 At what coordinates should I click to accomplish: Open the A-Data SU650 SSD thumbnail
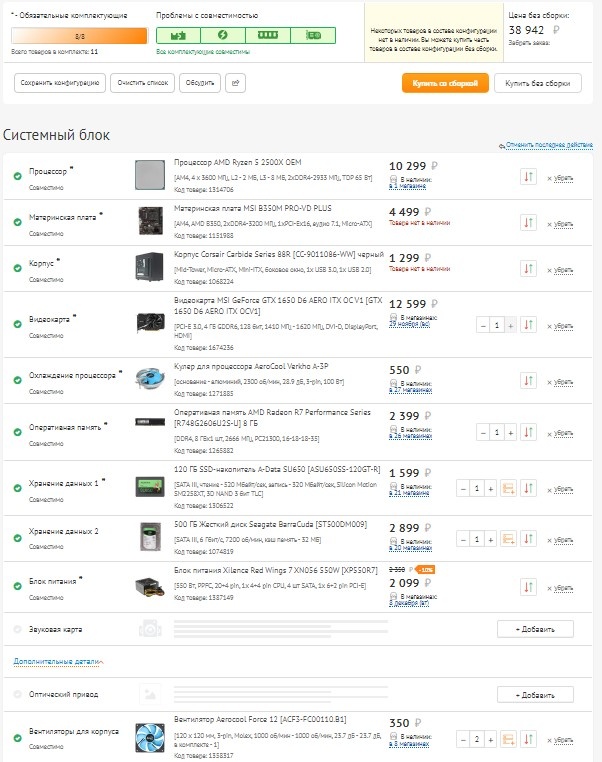click(x=150, y=486)
